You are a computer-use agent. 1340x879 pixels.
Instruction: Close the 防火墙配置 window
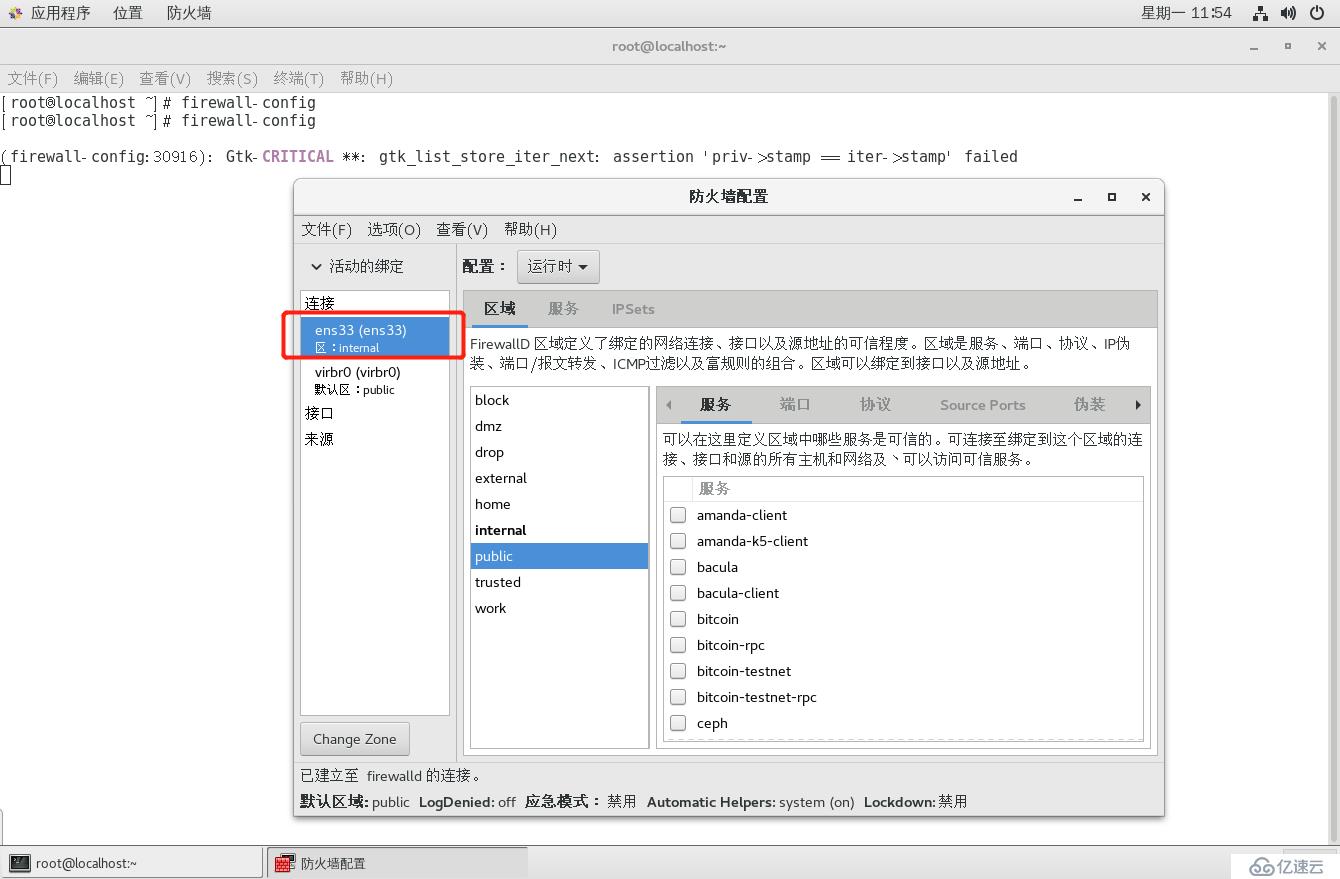point(1146,197)
